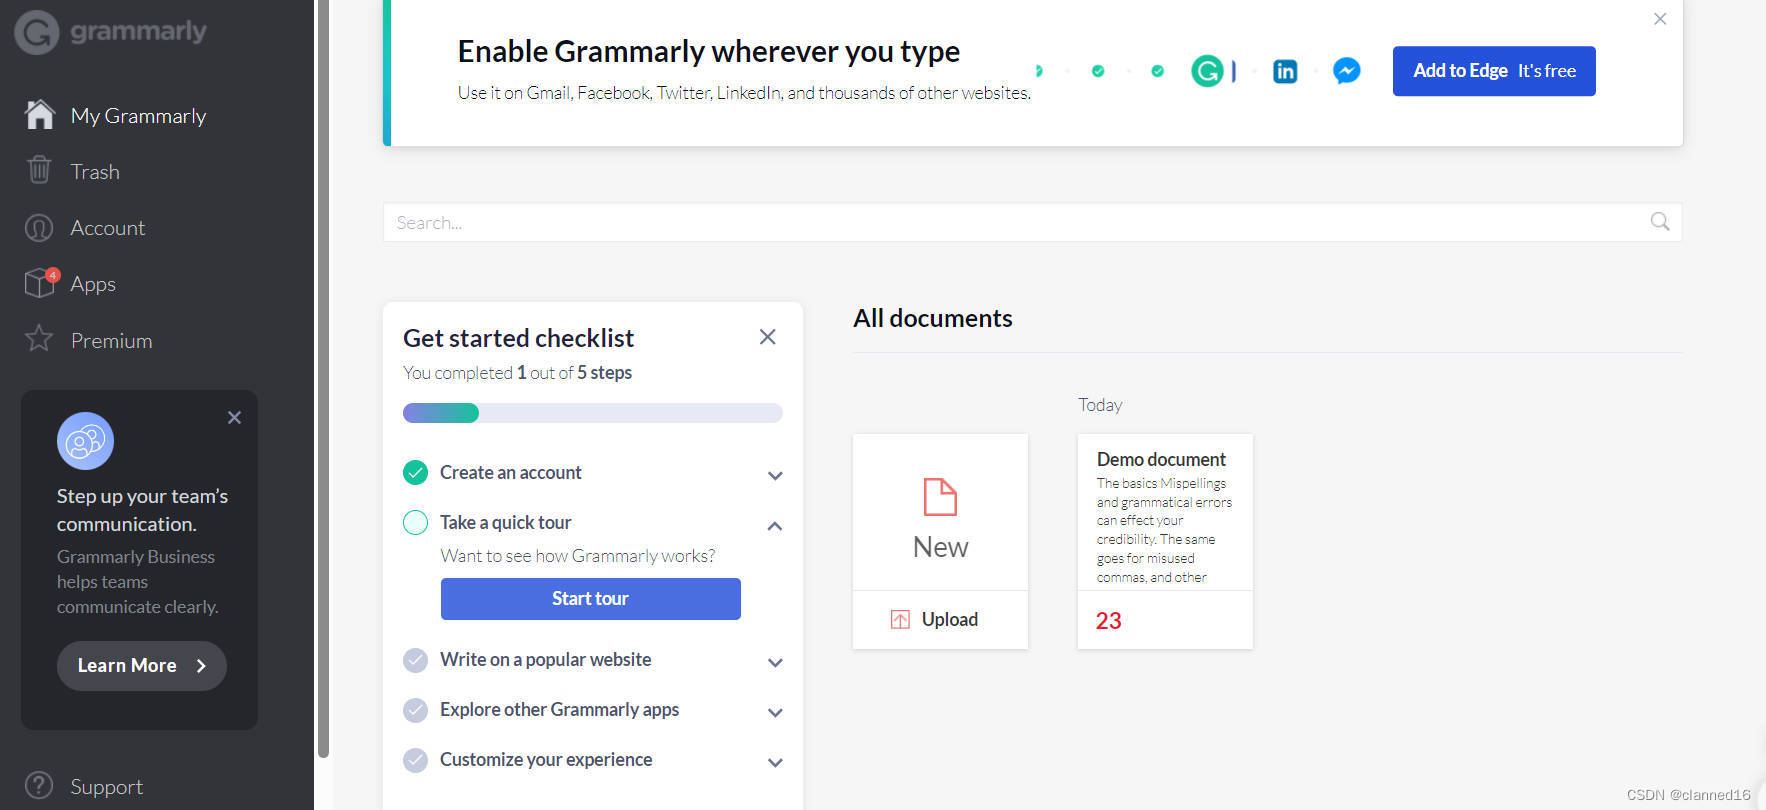Create a New document
Screen dimensions: 1766x810
tap(940, 512)
